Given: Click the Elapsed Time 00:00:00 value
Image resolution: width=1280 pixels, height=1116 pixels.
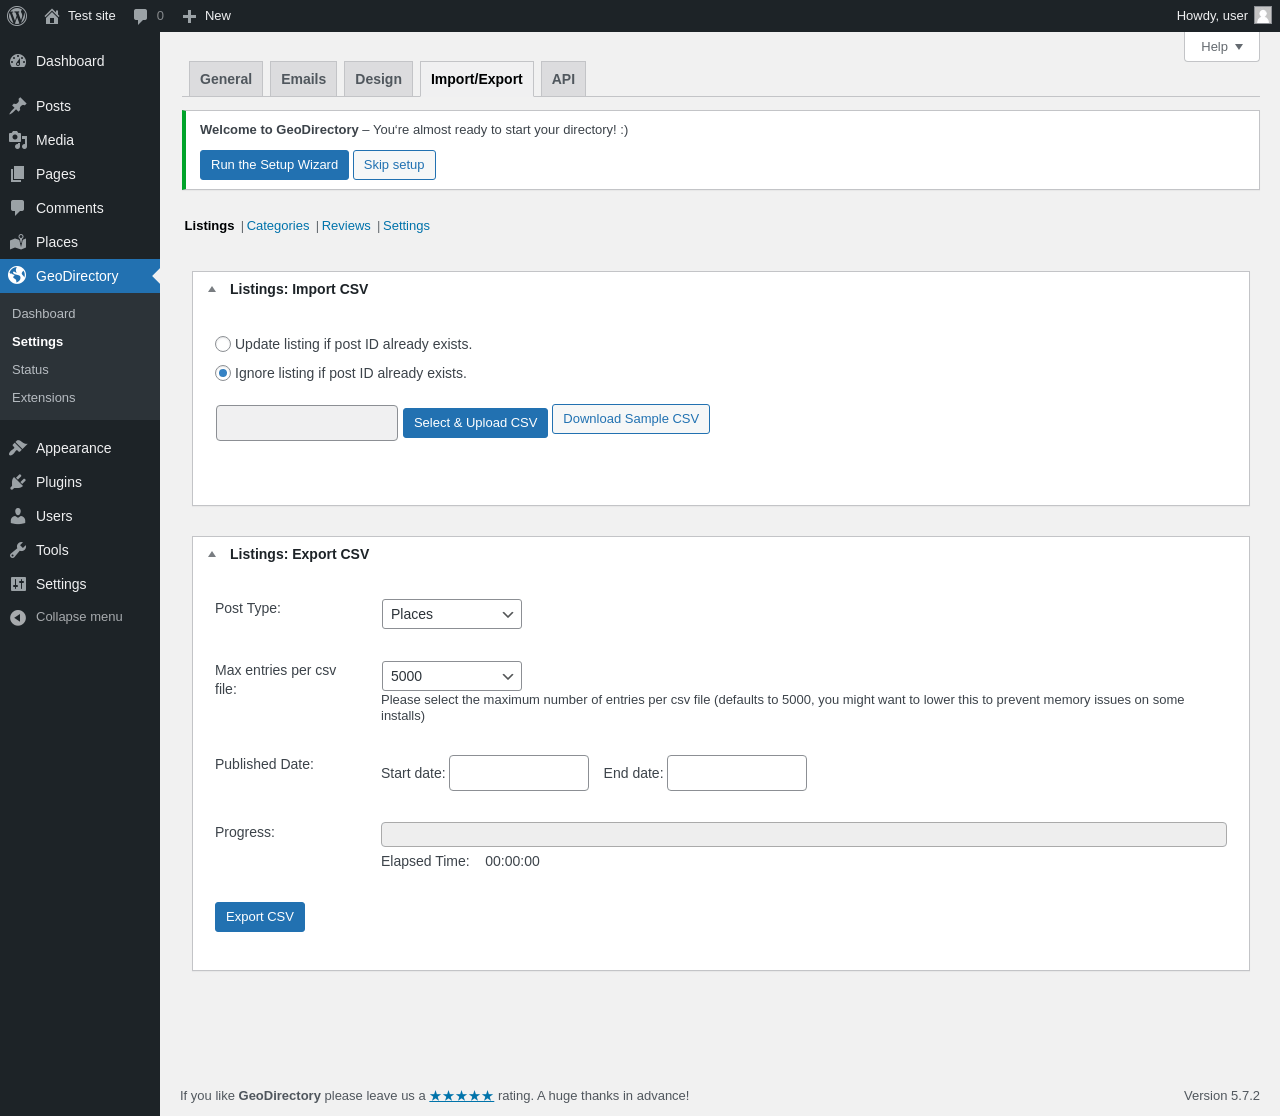Looking at the screenshot, I should point(512,861).
